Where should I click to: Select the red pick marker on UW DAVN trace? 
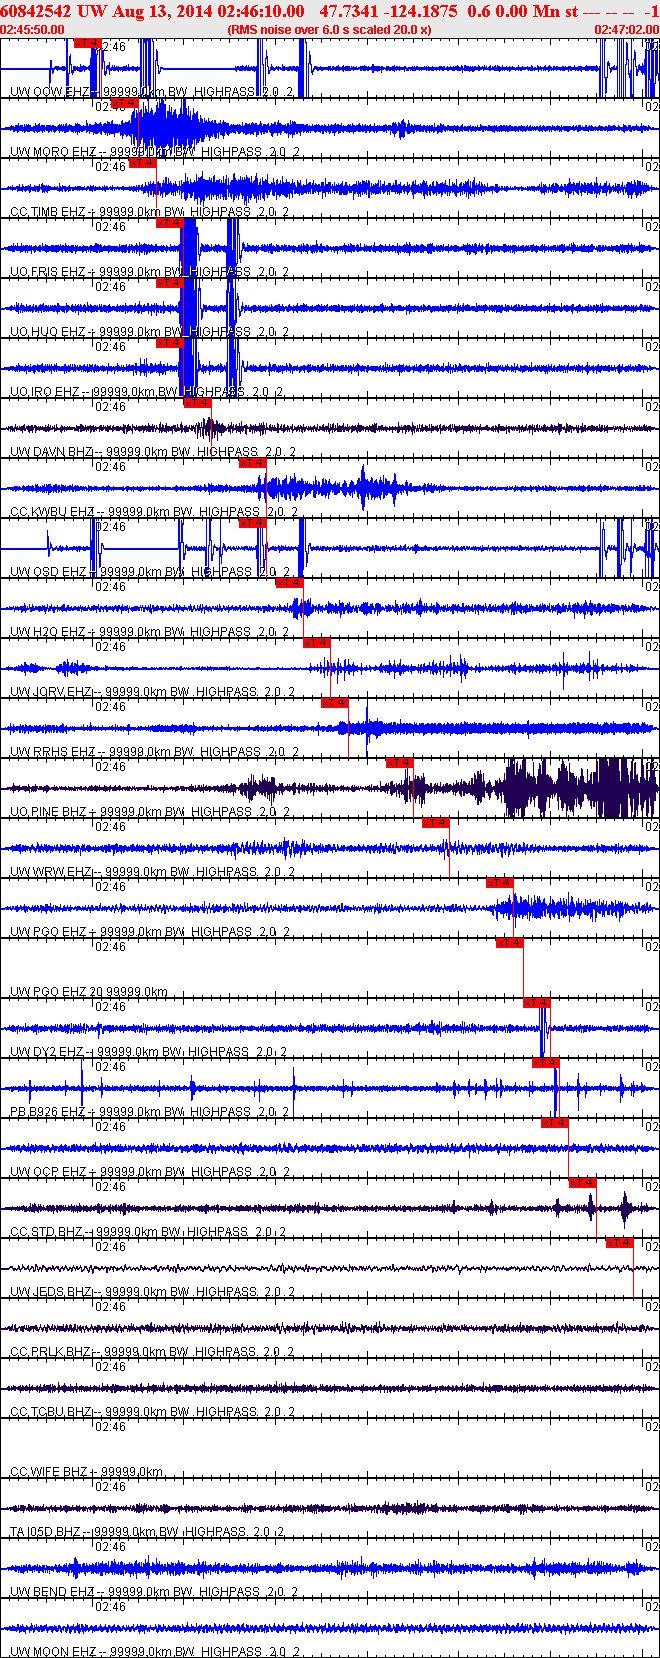click(x=197, y=403)
